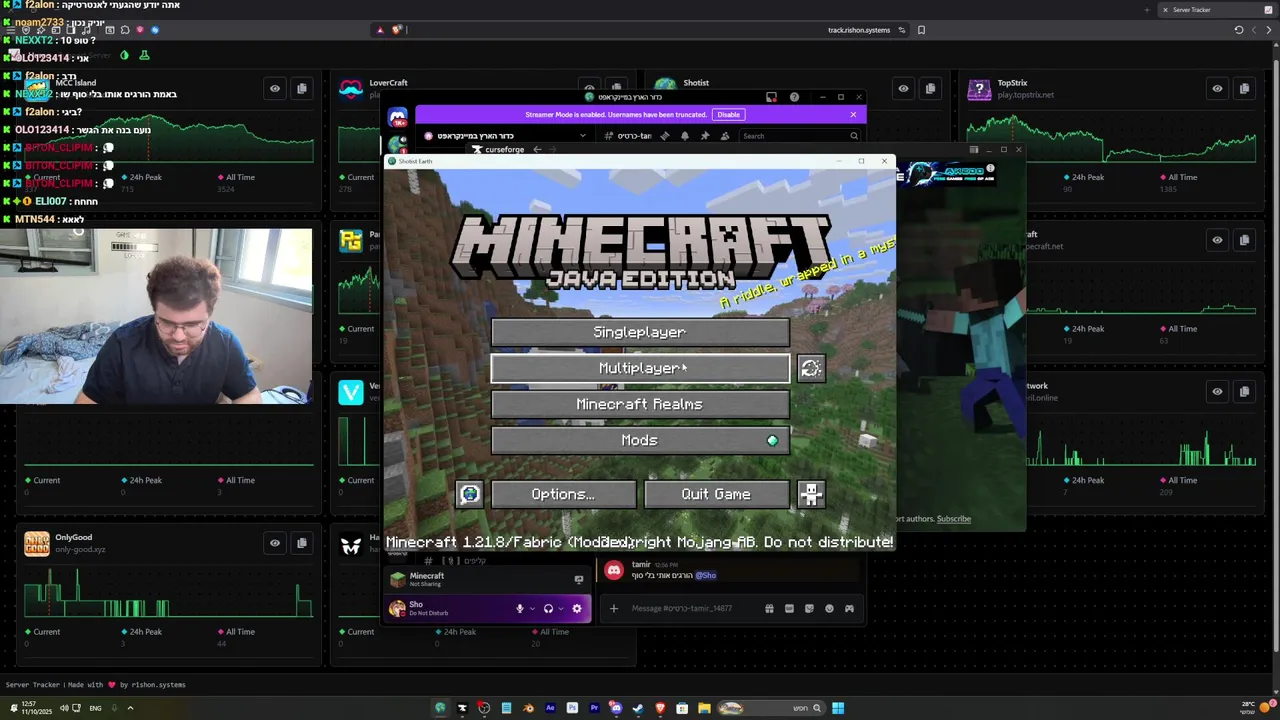
Task: Open the Mods menu in Minecraft
Action: pyautogui.click(x=640, y=440)
